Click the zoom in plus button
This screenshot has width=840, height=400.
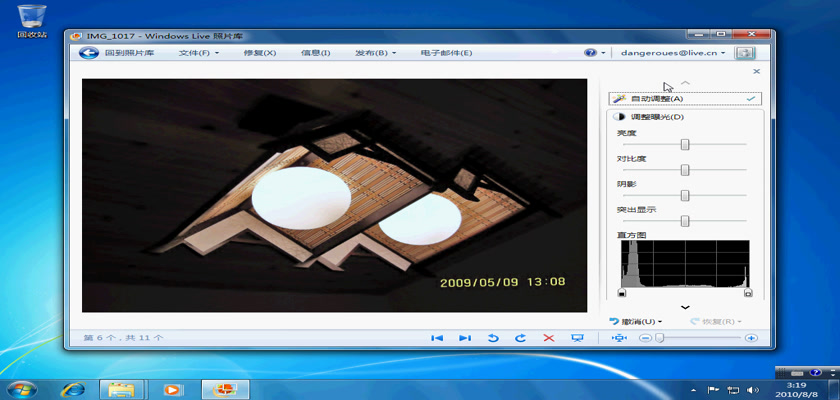[751, 338]
